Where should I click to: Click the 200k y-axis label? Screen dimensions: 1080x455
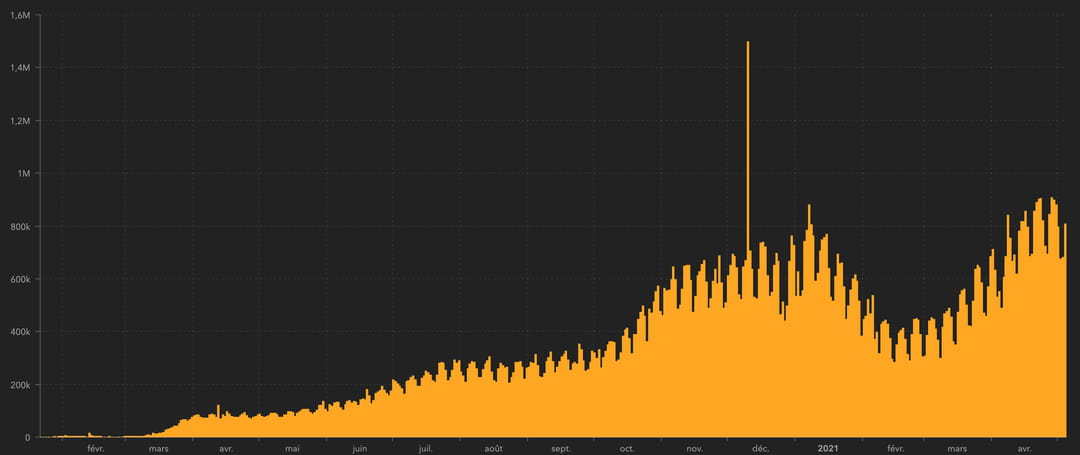tap(21, 385)
